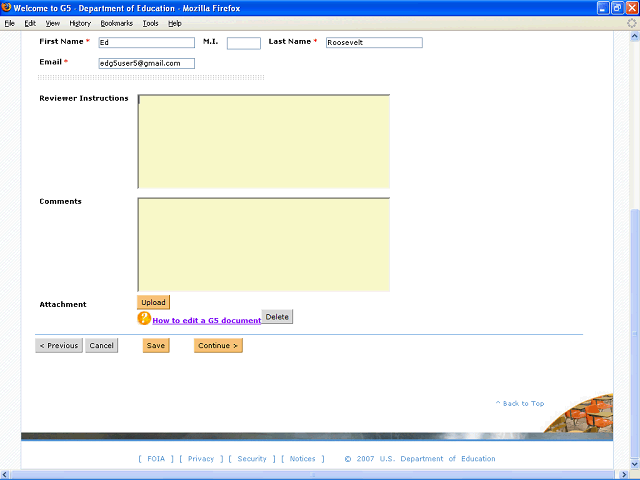Click the '2007 U.S. Department of Education' text
The height and width of the screenshot is (480, 640).
point(426,459)
